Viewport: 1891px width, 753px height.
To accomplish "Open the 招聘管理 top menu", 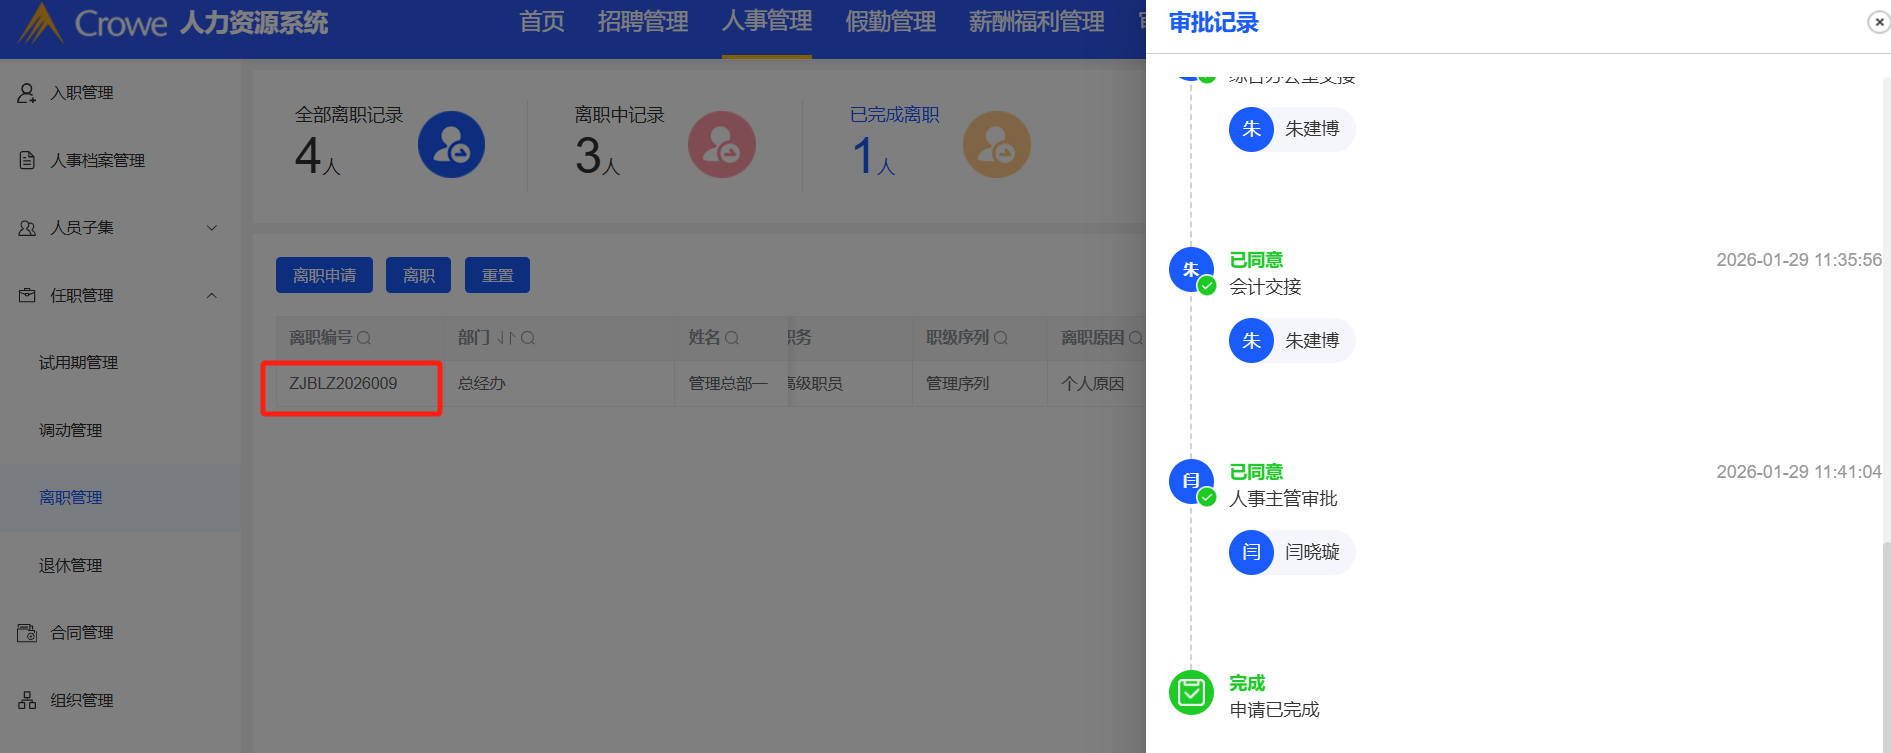I will point(642,22).
